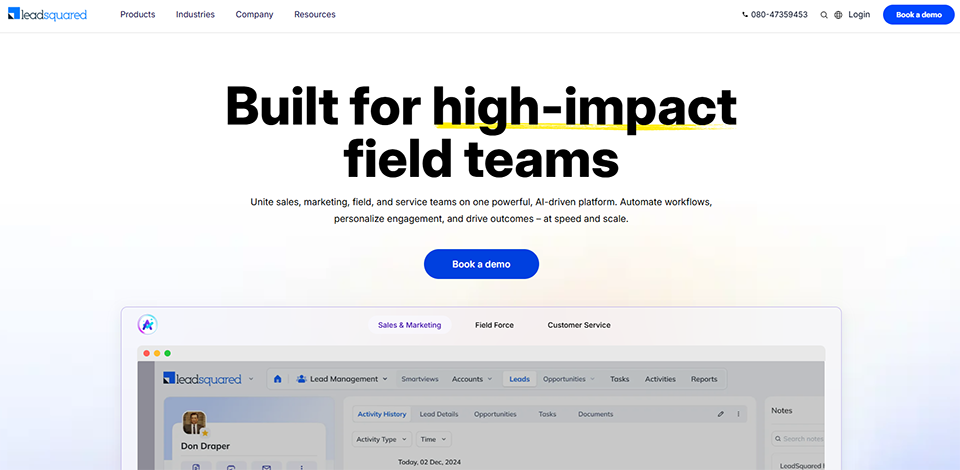Click the Notes panel heading

(x=781, y=411)
